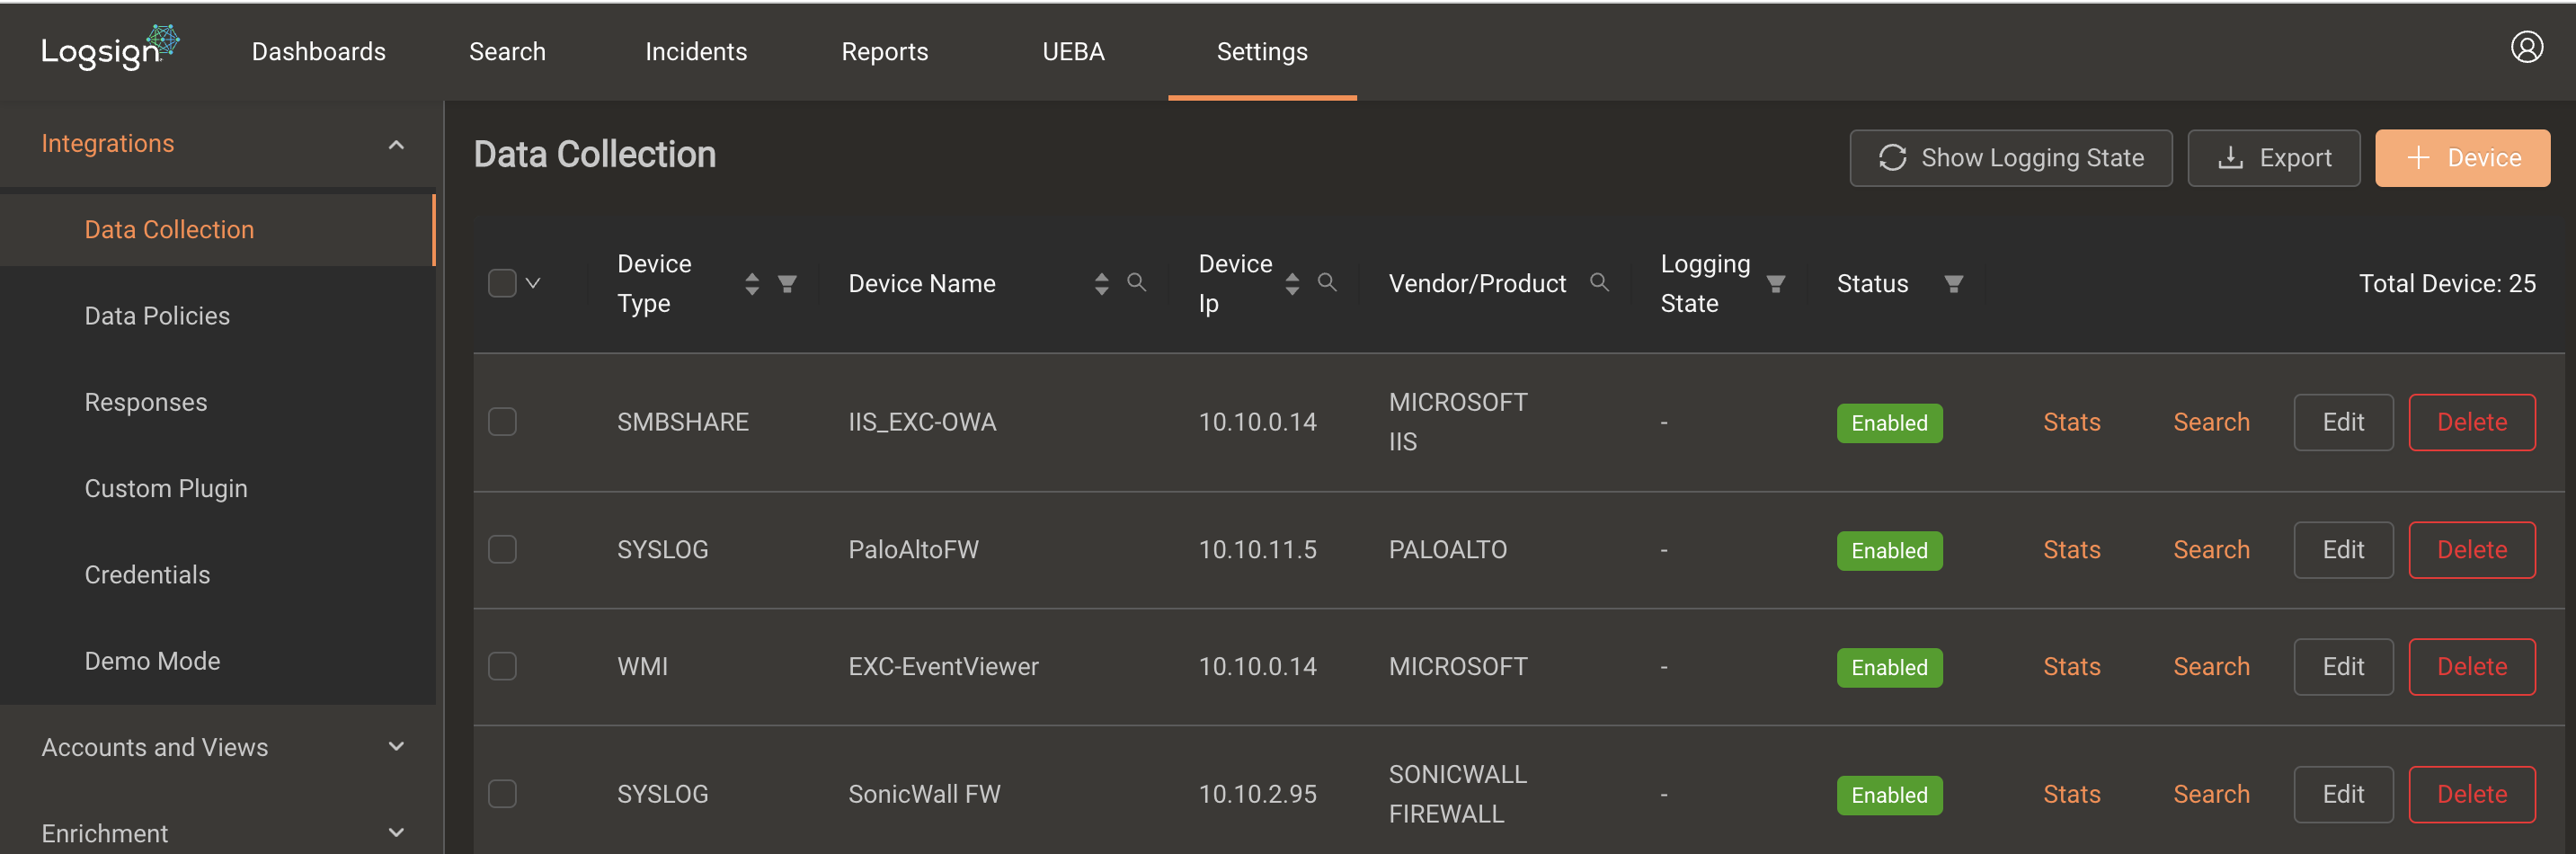Open Stats link for SonicWall FW
The width and height of the screenshot is (2576, 854).
2071,794
